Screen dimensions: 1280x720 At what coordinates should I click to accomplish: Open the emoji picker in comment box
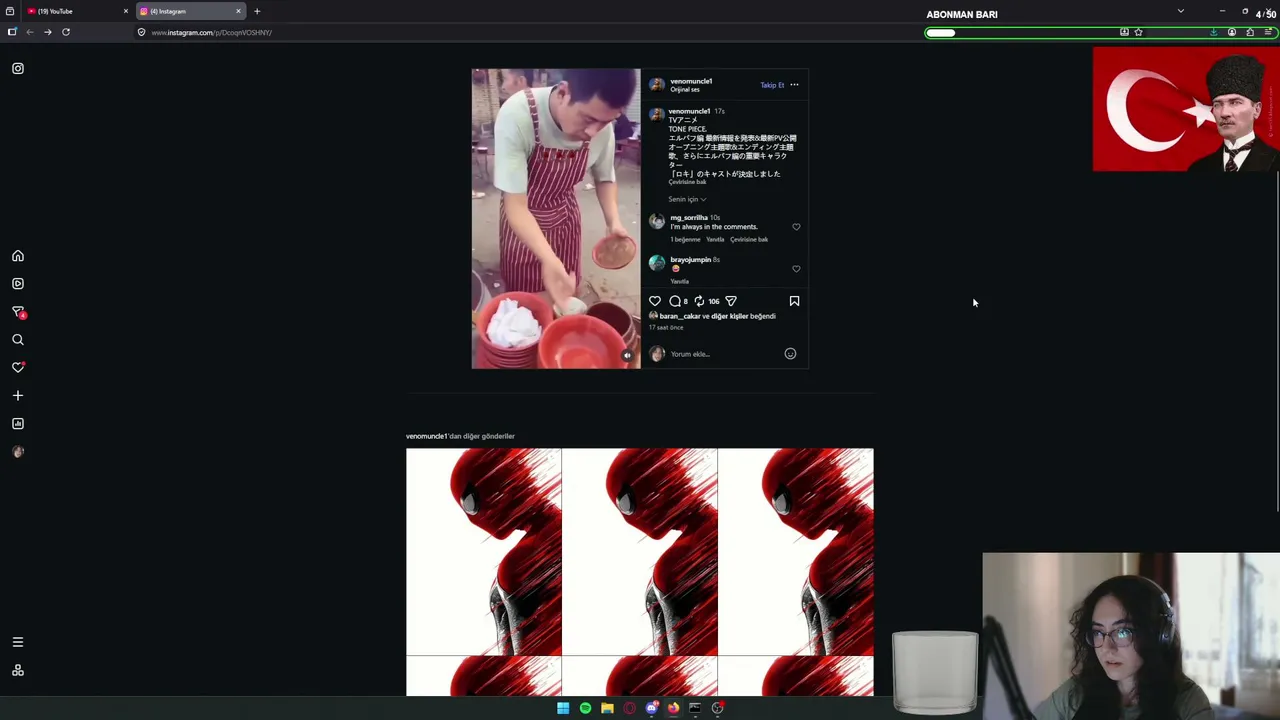(790, 354)
